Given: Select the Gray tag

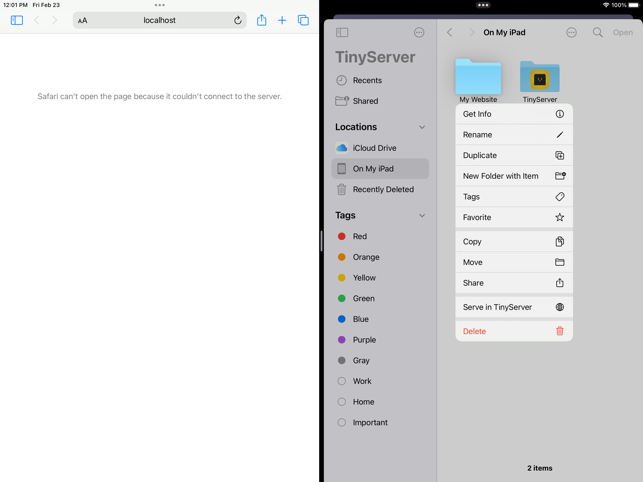Looking at the screenshot, I should (x=380, y=360).
